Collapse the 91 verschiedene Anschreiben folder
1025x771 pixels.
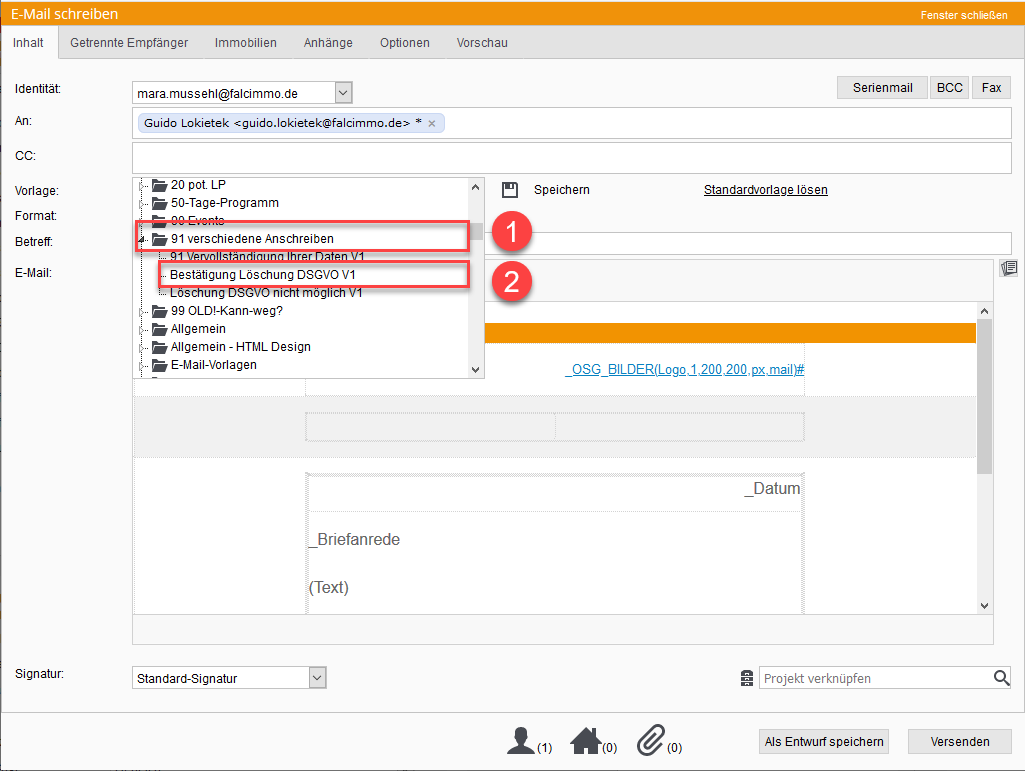142,240
